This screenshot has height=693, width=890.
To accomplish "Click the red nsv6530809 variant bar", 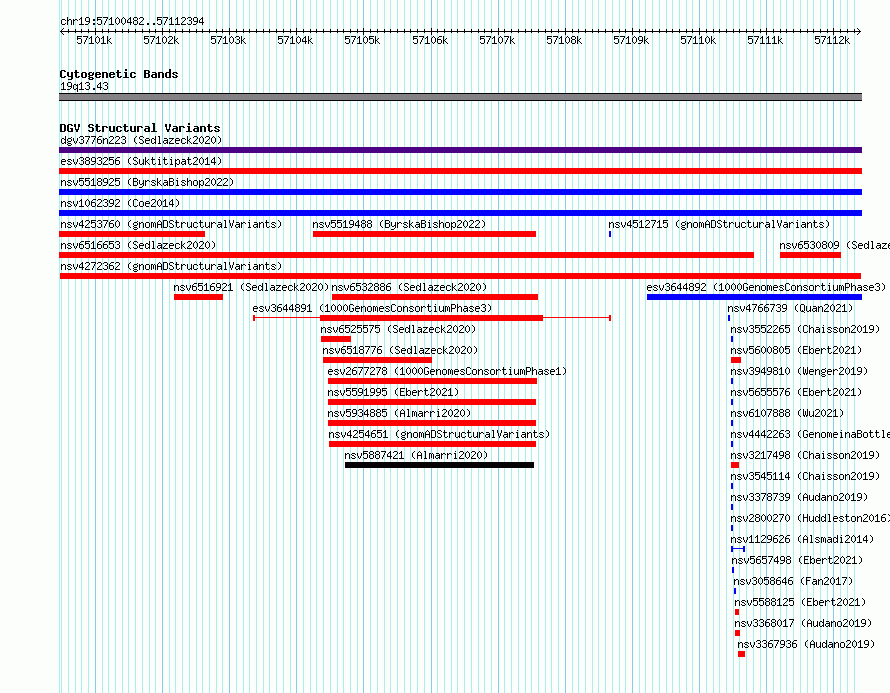I will [x=810, y=255].
